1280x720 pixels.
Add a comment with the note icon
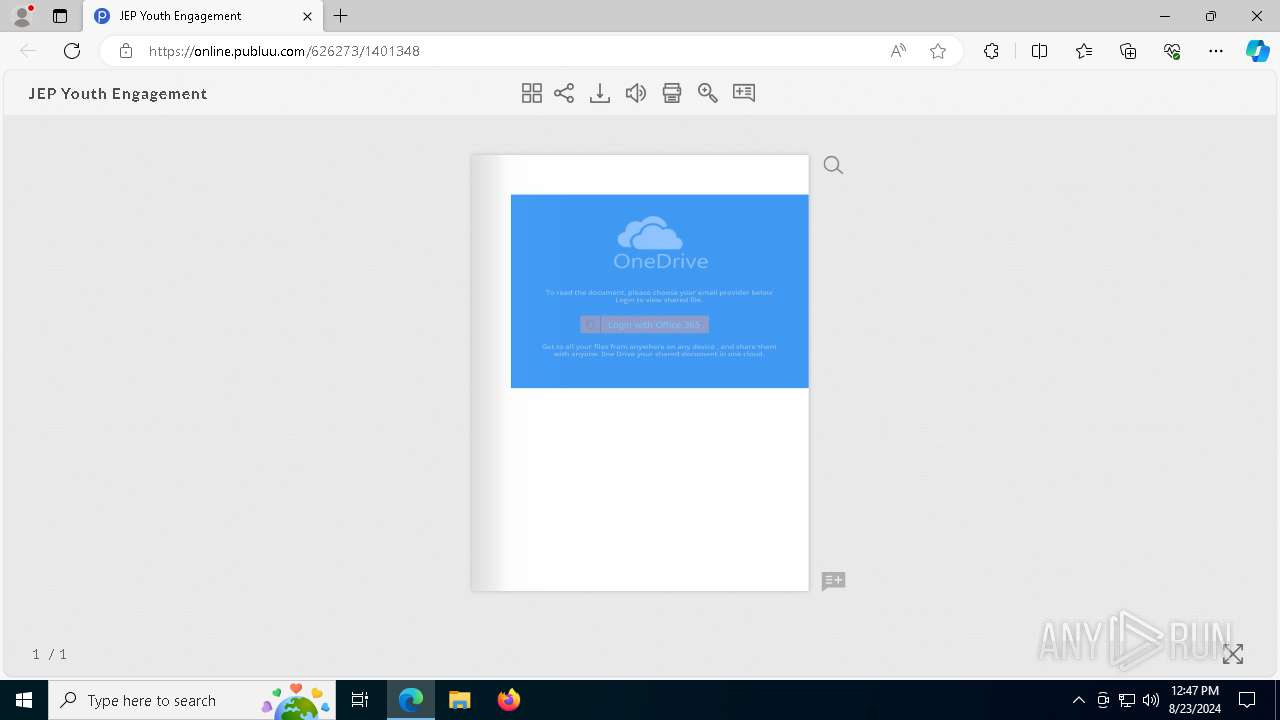(833, 581)
